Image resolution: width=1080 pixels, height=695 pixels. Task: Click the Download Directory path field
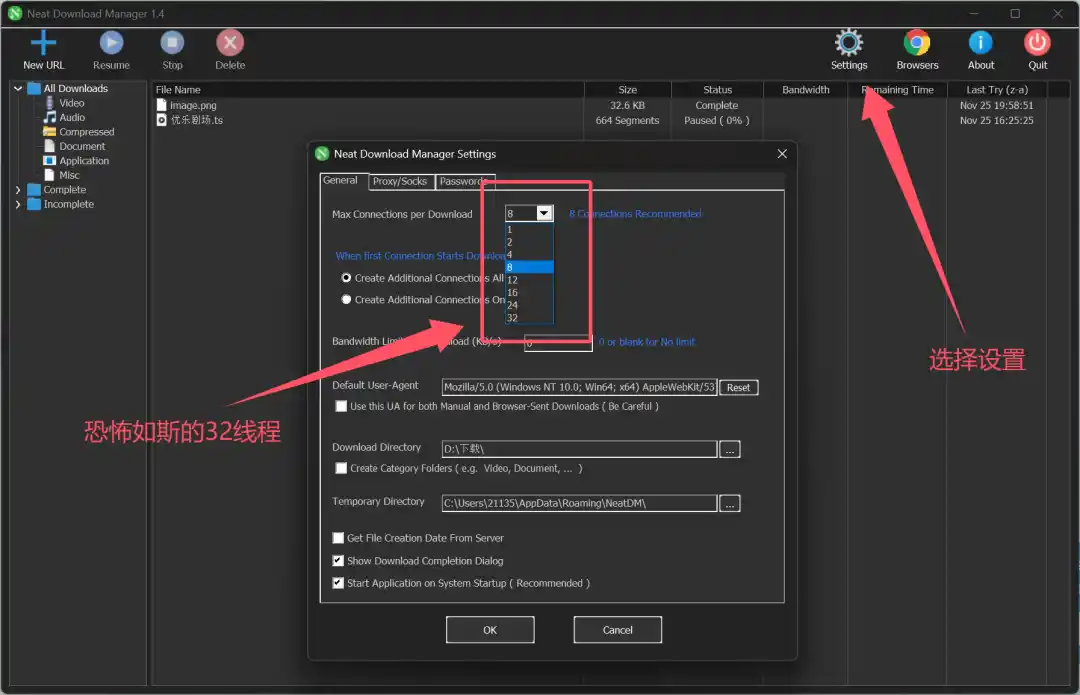[x=579, y=450]
